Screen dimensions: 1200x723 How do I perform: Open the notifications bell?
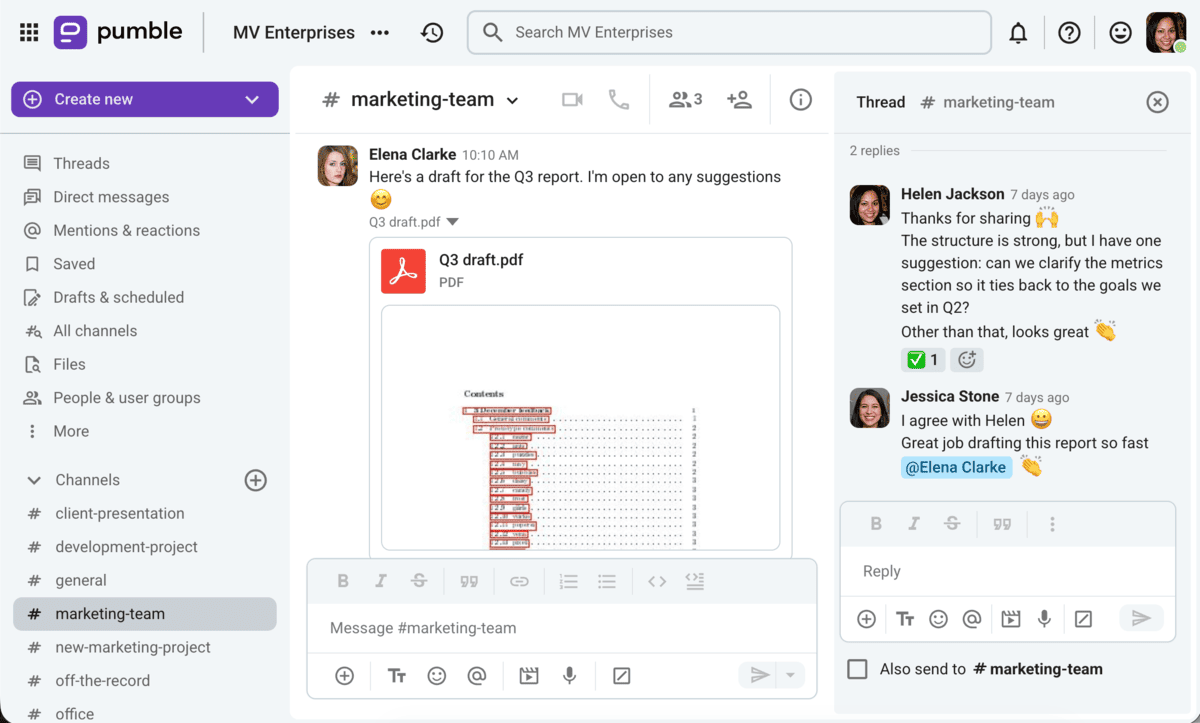(x=1018, y=33)
